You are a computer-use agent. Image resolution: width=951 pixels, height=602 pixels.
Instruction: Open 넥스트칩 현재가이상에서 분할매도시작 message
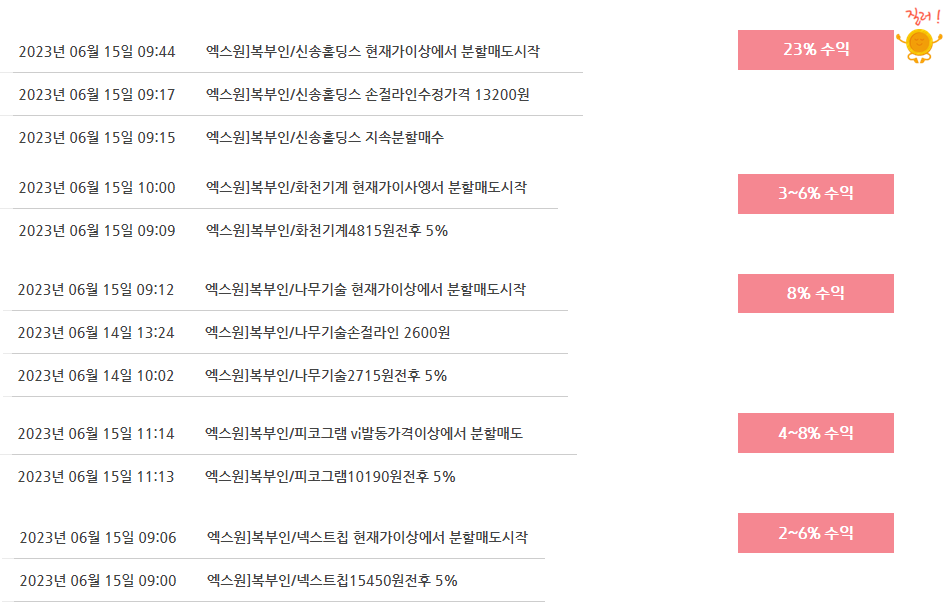click(367, 537)
